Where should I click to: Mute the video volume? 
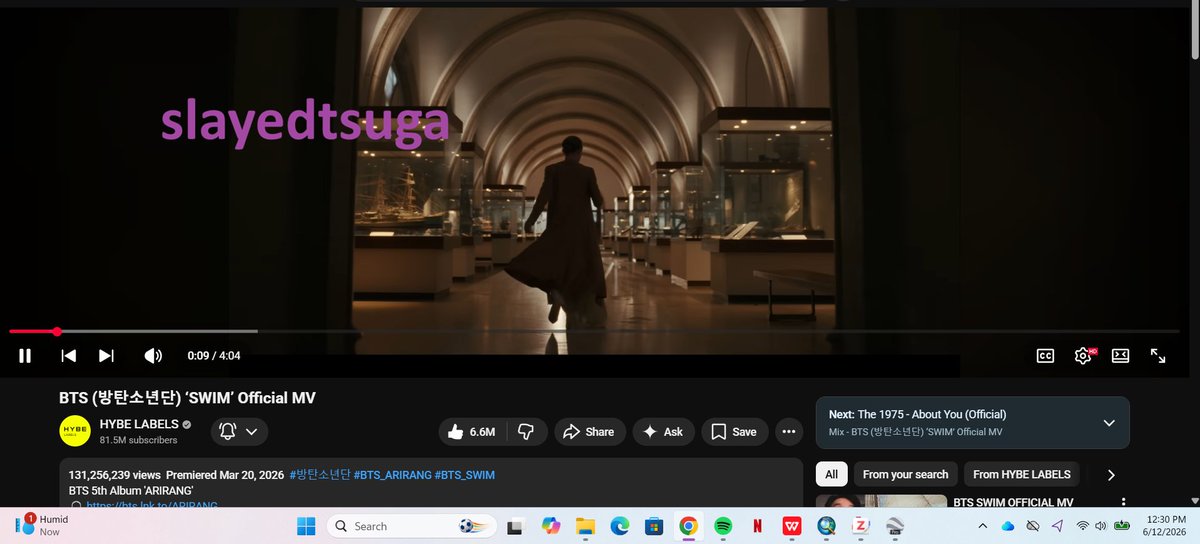coord(153,355)
